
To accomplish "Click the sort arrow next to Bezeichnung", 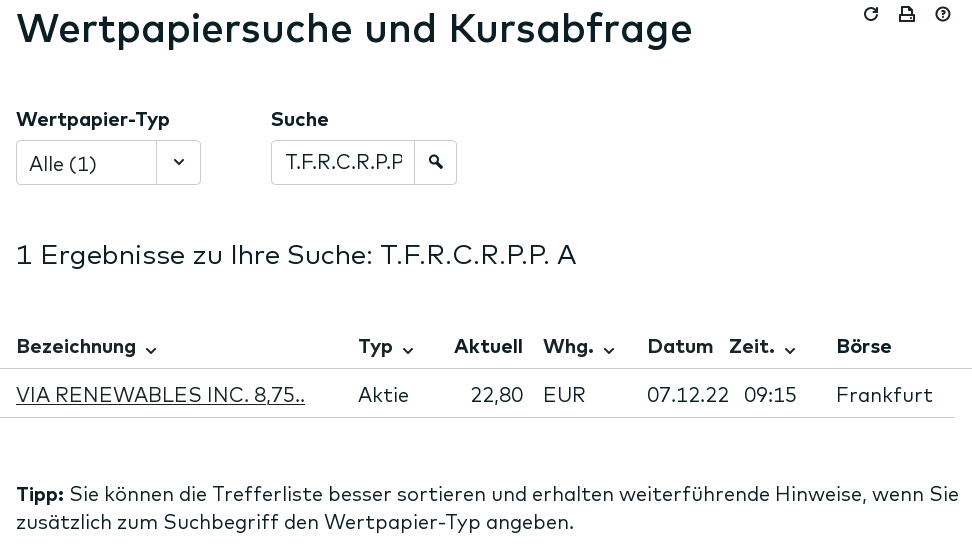I will pyautogui.click(x=151, y=350).
